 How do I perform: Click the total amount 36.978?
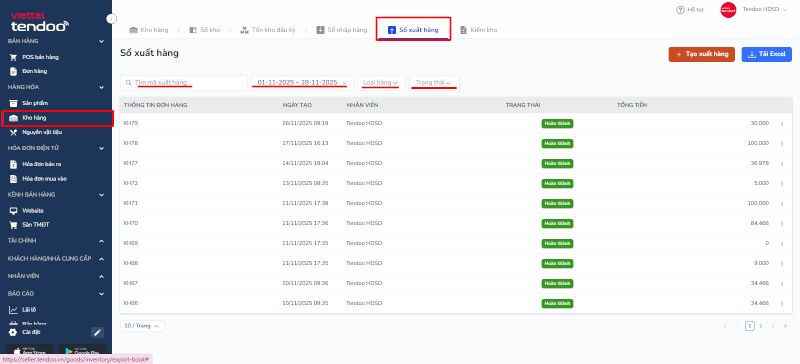tap(760, 163)
